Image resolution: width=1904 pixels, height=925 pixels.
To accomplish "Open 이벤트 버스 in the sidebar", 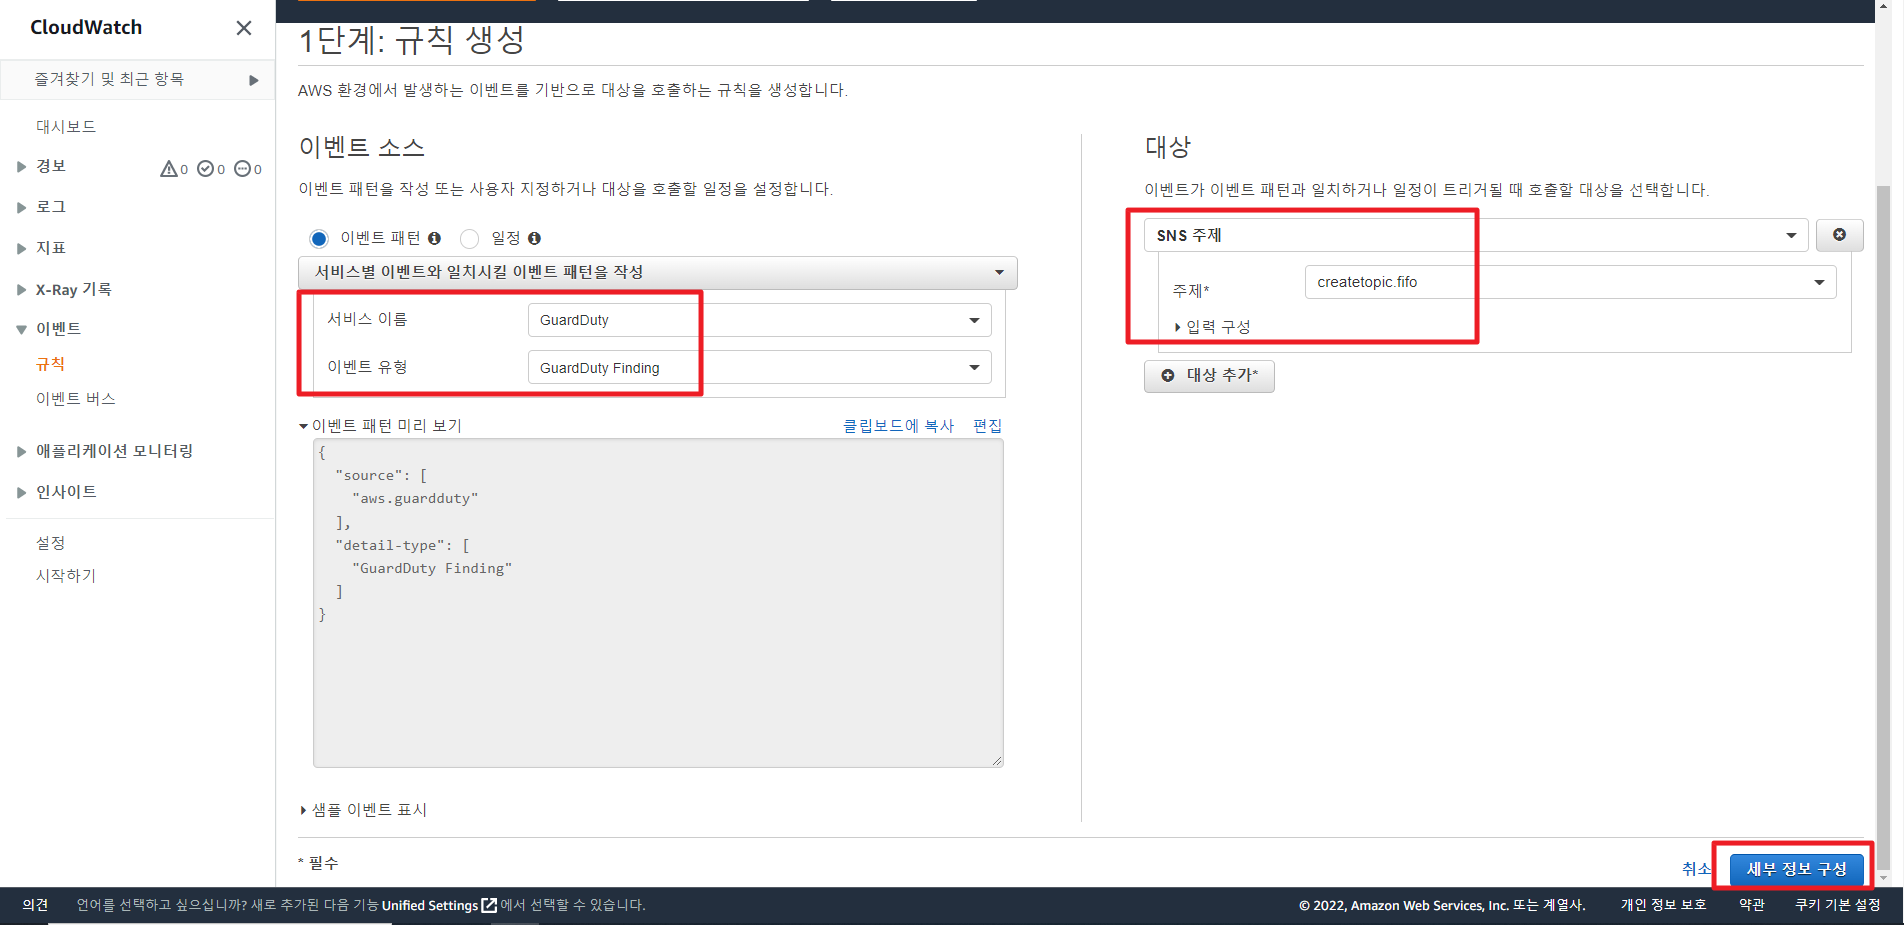I will coord(76,399).
